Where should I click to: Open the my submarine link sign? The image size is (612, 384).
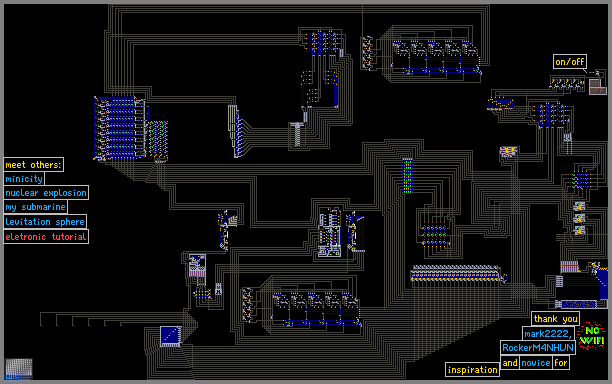point(36,207)
